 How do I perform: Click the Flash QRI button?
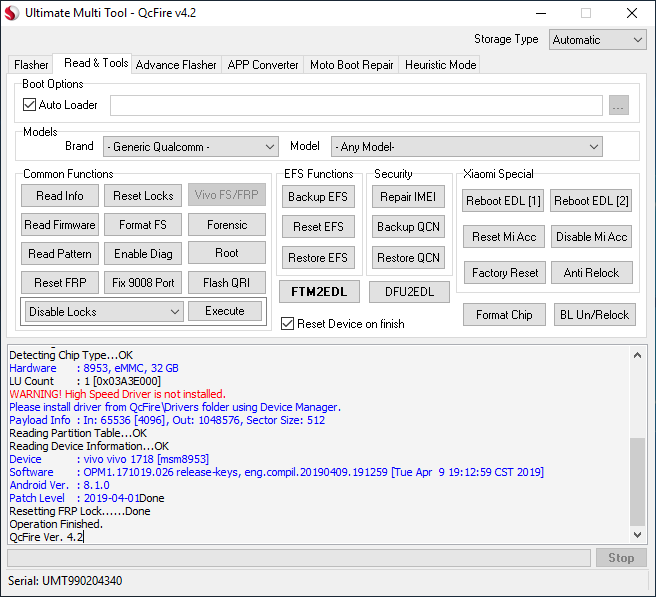click(x=227, y=282)
